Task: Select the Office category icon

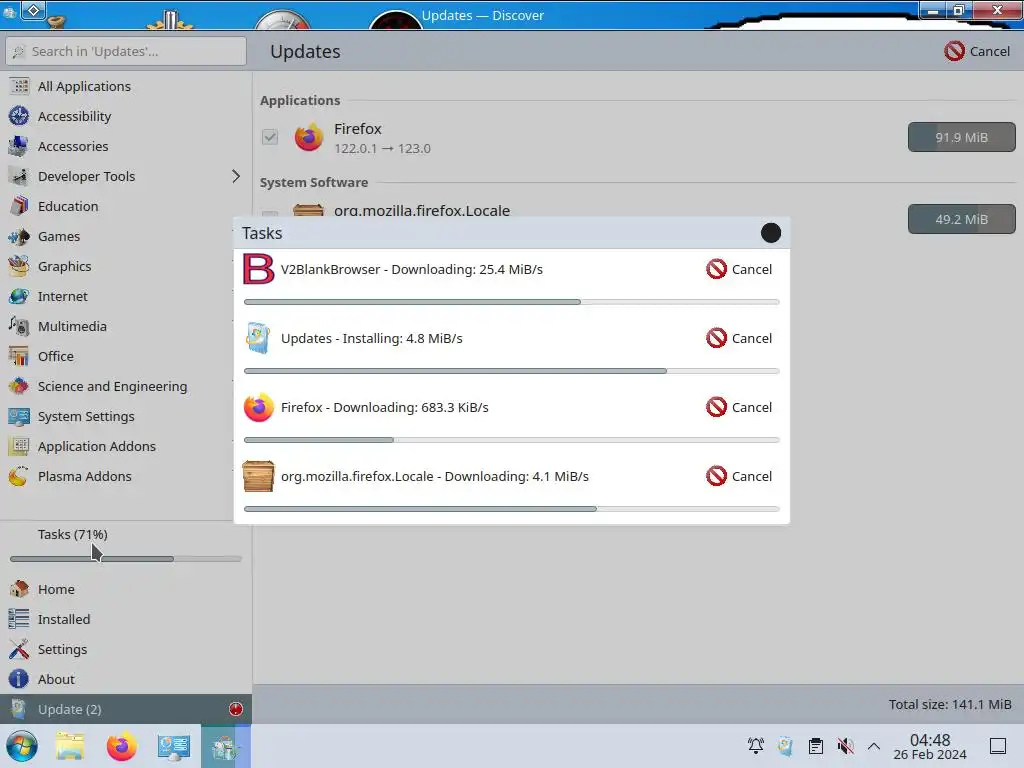Action: pos(19,357)
